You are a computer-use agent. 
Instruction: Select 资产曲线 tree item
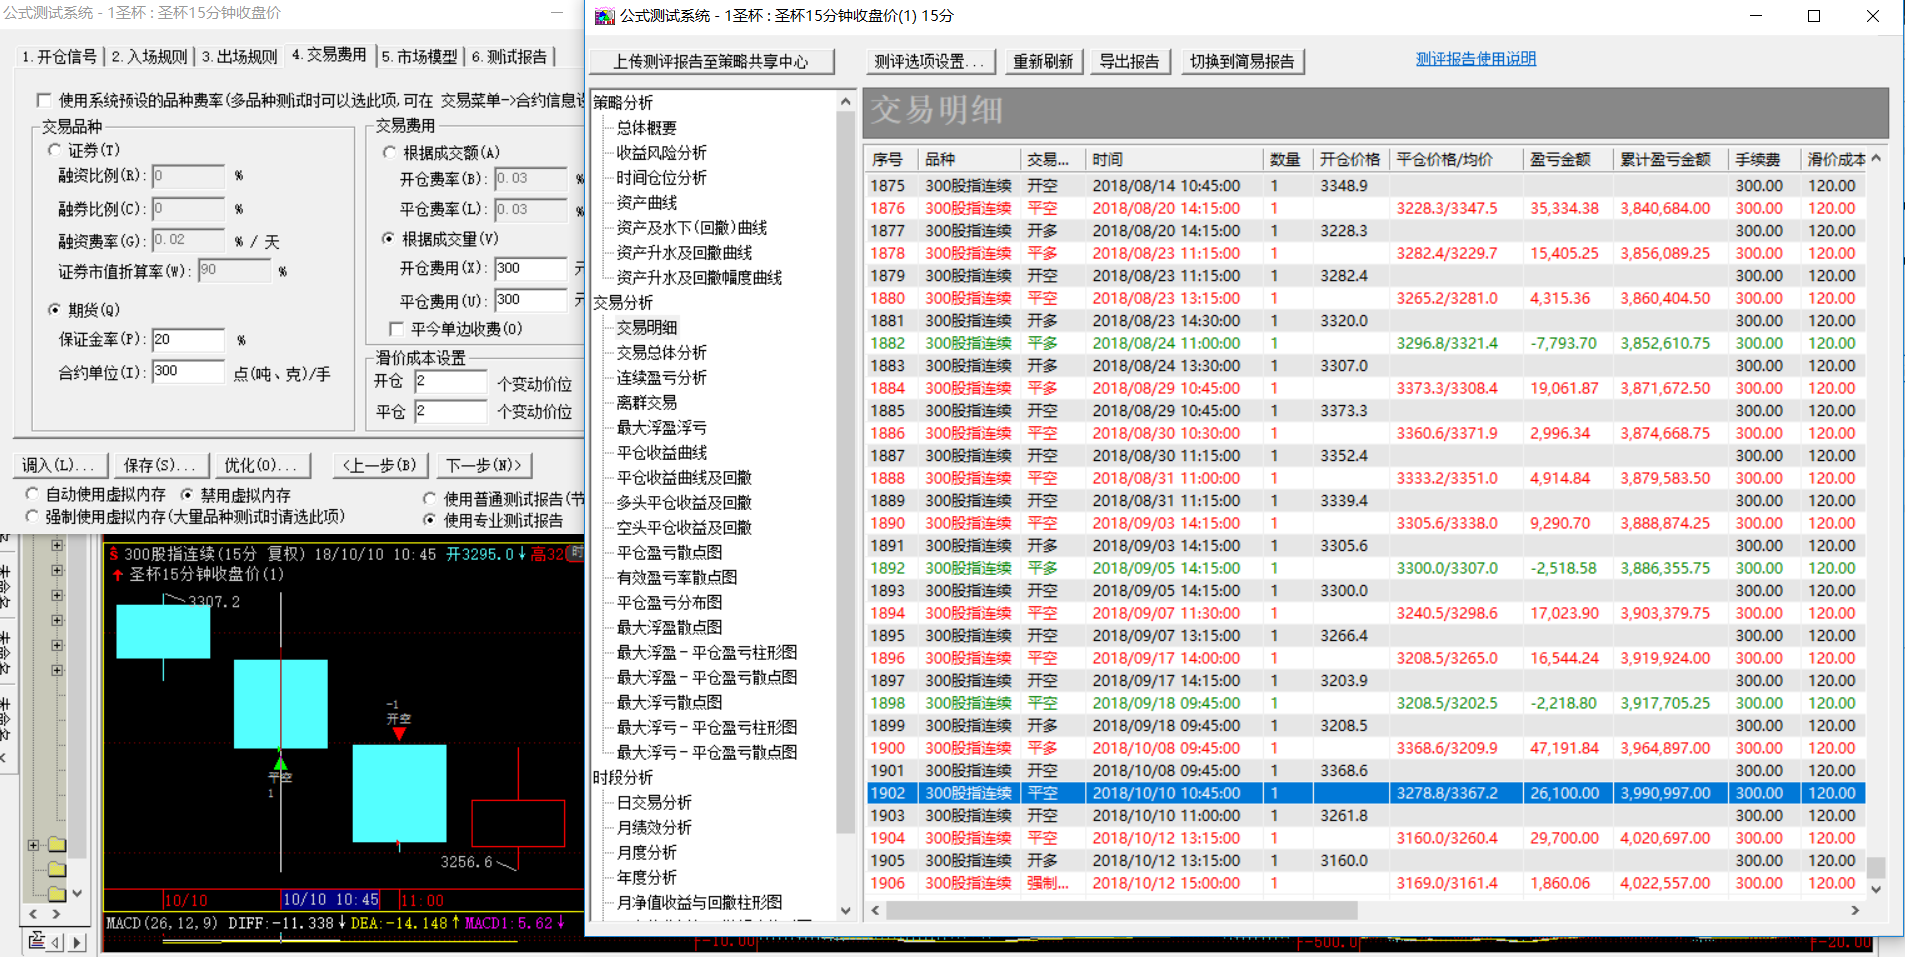pos(646,203)
